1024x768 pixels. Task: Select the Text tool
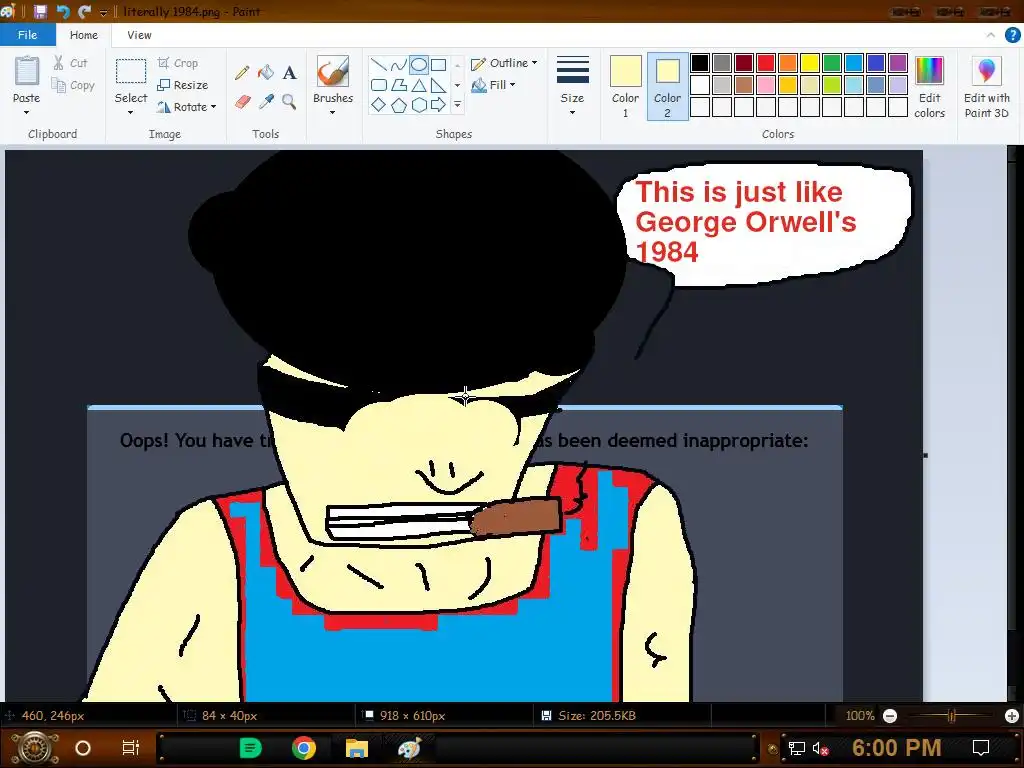(x=289, y=72)
